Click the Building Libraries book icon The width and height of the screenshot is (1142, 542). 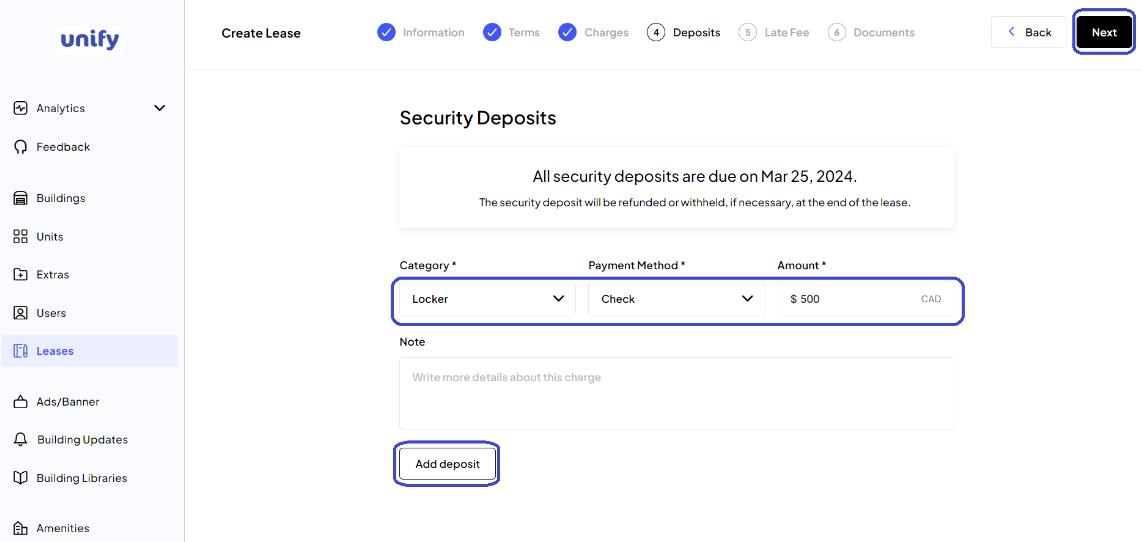20,478
